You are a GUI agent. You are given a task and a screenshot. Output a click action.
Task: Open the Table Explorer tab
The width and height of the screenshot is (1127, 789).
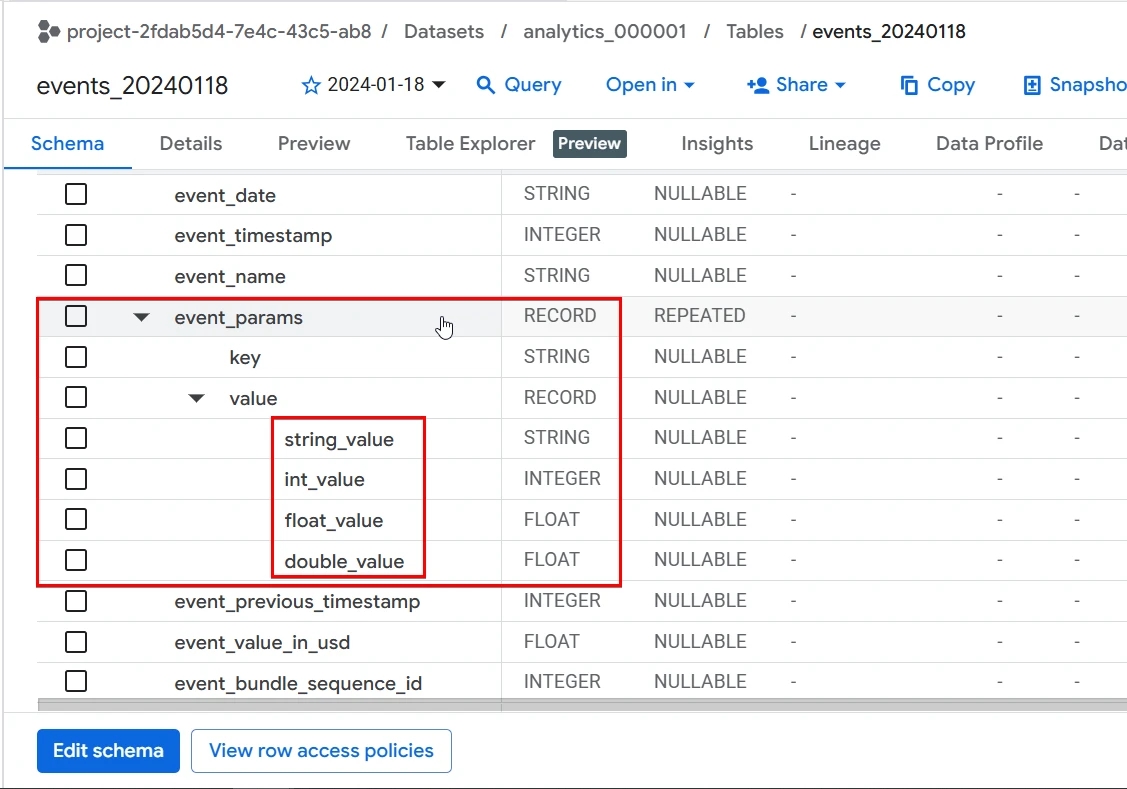470,144
